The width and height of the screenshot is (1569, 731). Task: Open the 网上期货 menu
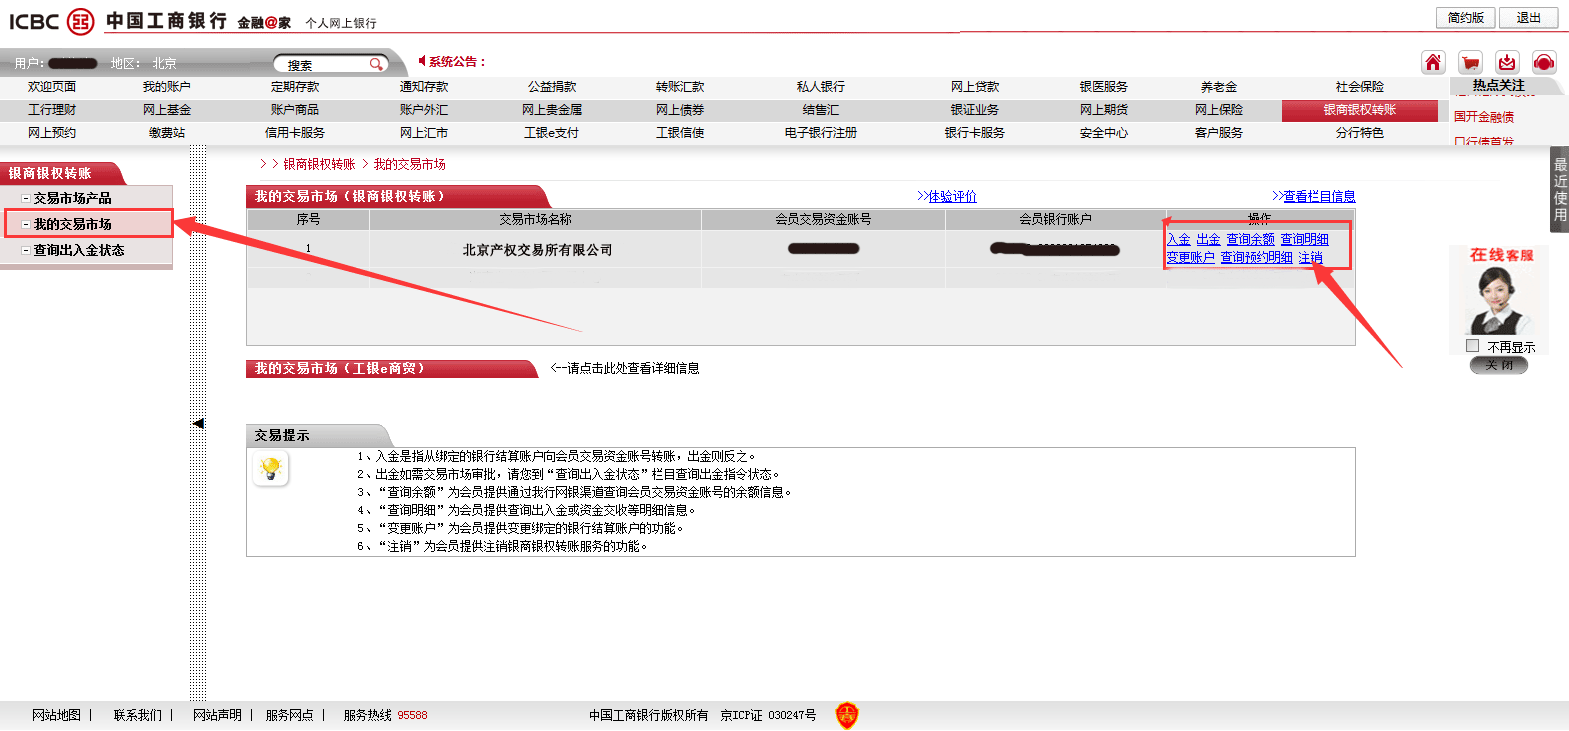coord(1104,110)
